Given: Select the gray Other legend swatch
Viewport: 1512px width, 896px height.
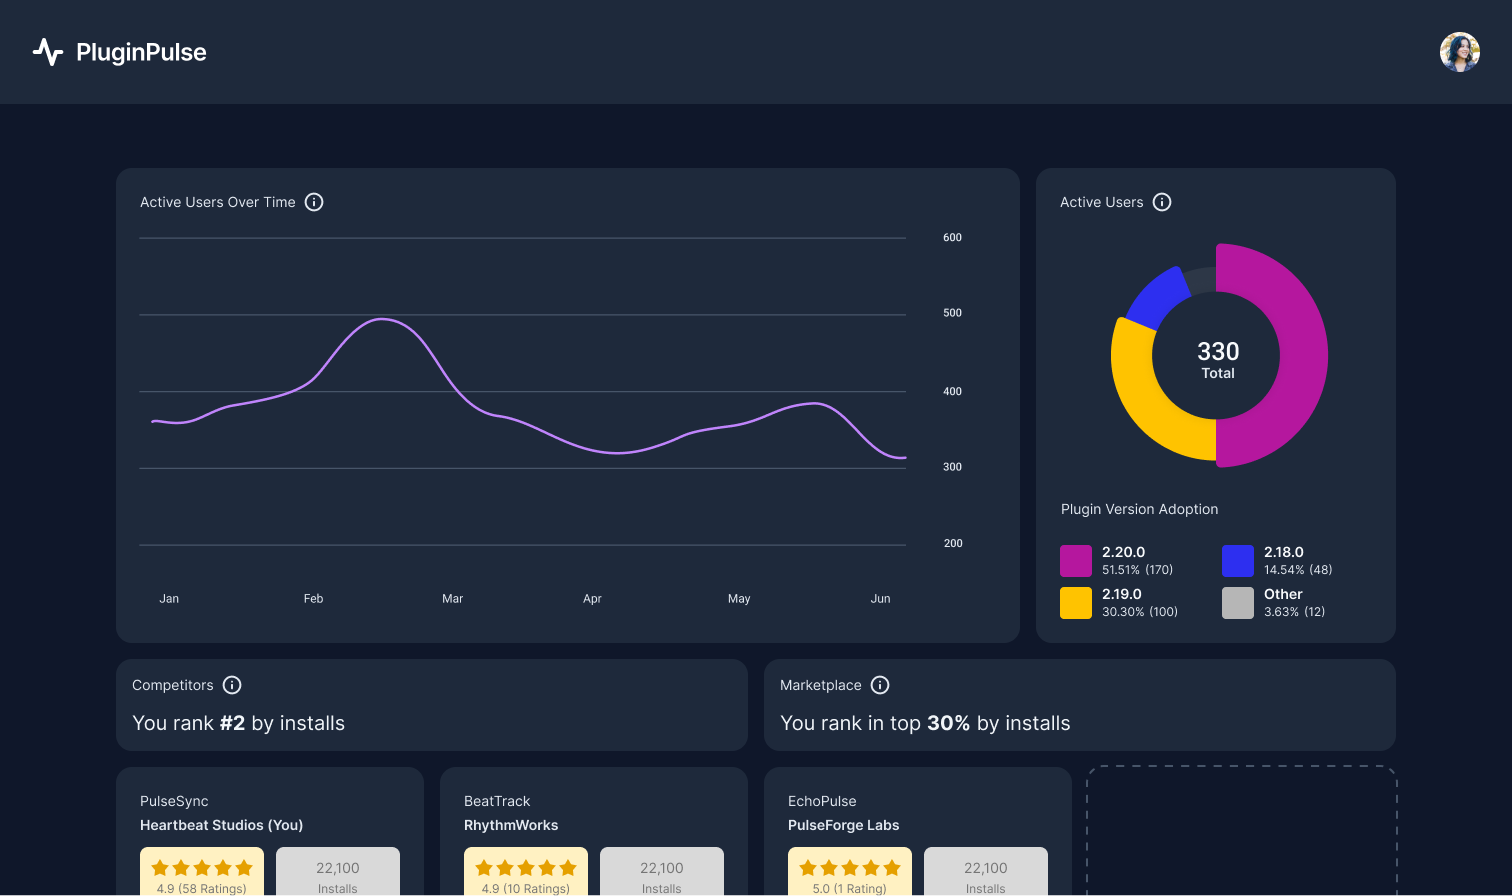Looking at the screenshot, I should pos(1238,603).
